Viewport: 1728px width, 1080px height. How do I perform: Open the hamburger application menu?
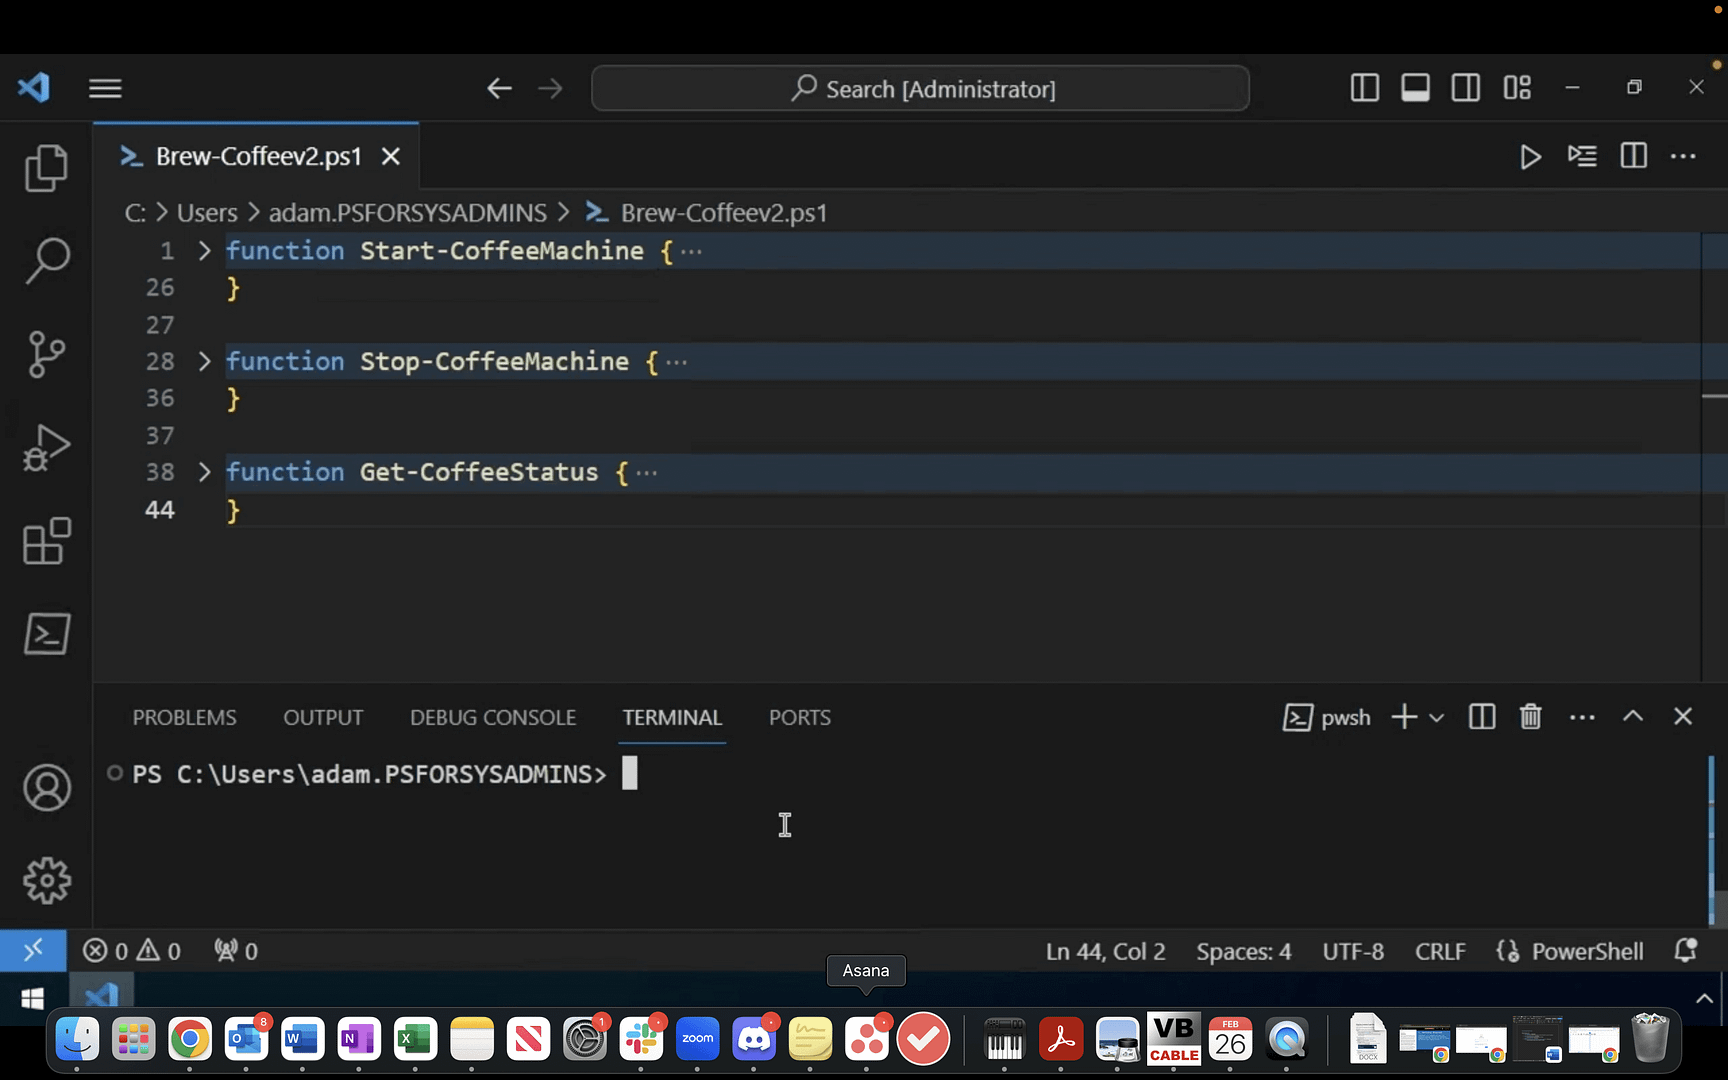point(105,88)
